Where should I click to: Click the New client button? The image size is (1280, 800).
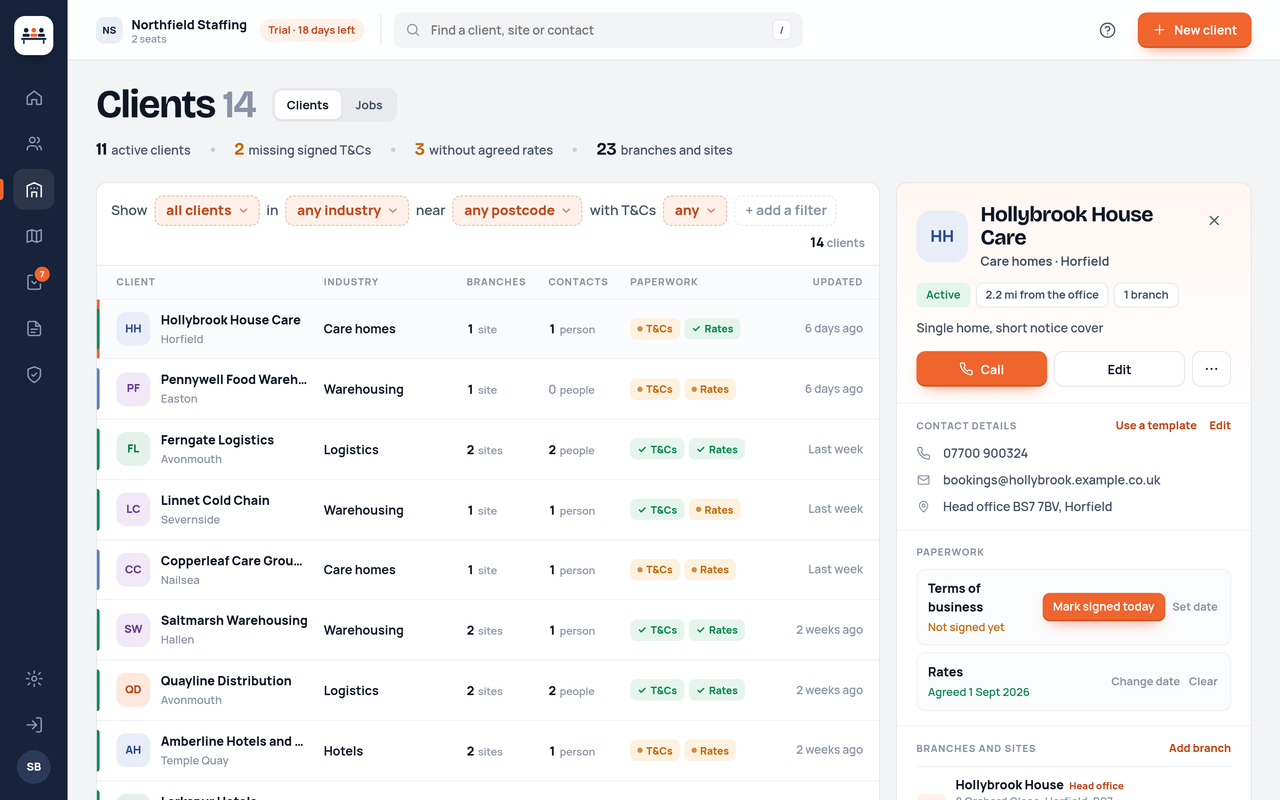1194,30
